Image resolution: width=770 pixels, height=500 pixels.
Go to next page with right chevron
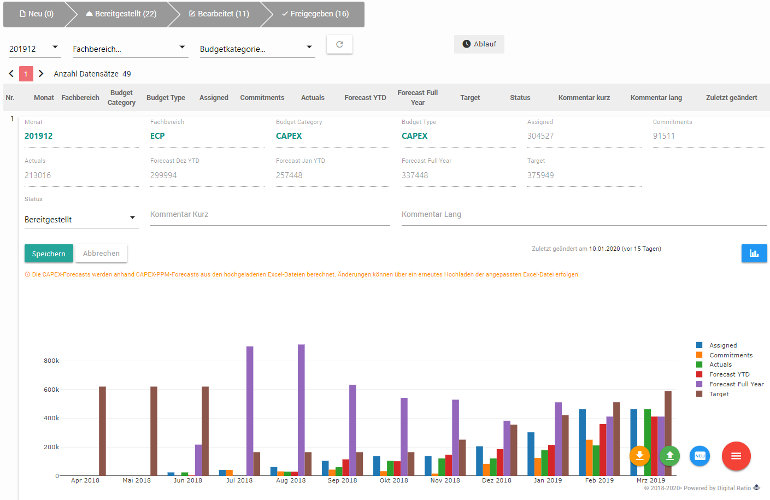(x=42, y=74)
